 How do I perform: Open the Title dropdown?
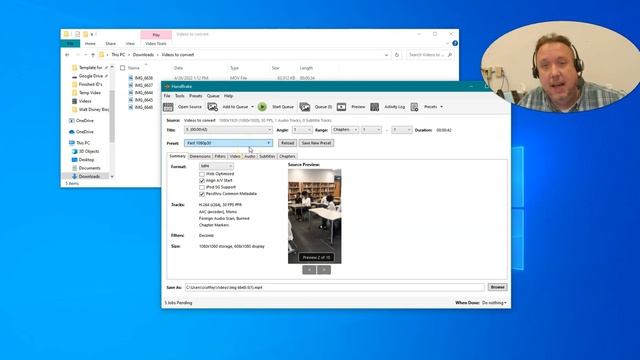coord(228,130)
